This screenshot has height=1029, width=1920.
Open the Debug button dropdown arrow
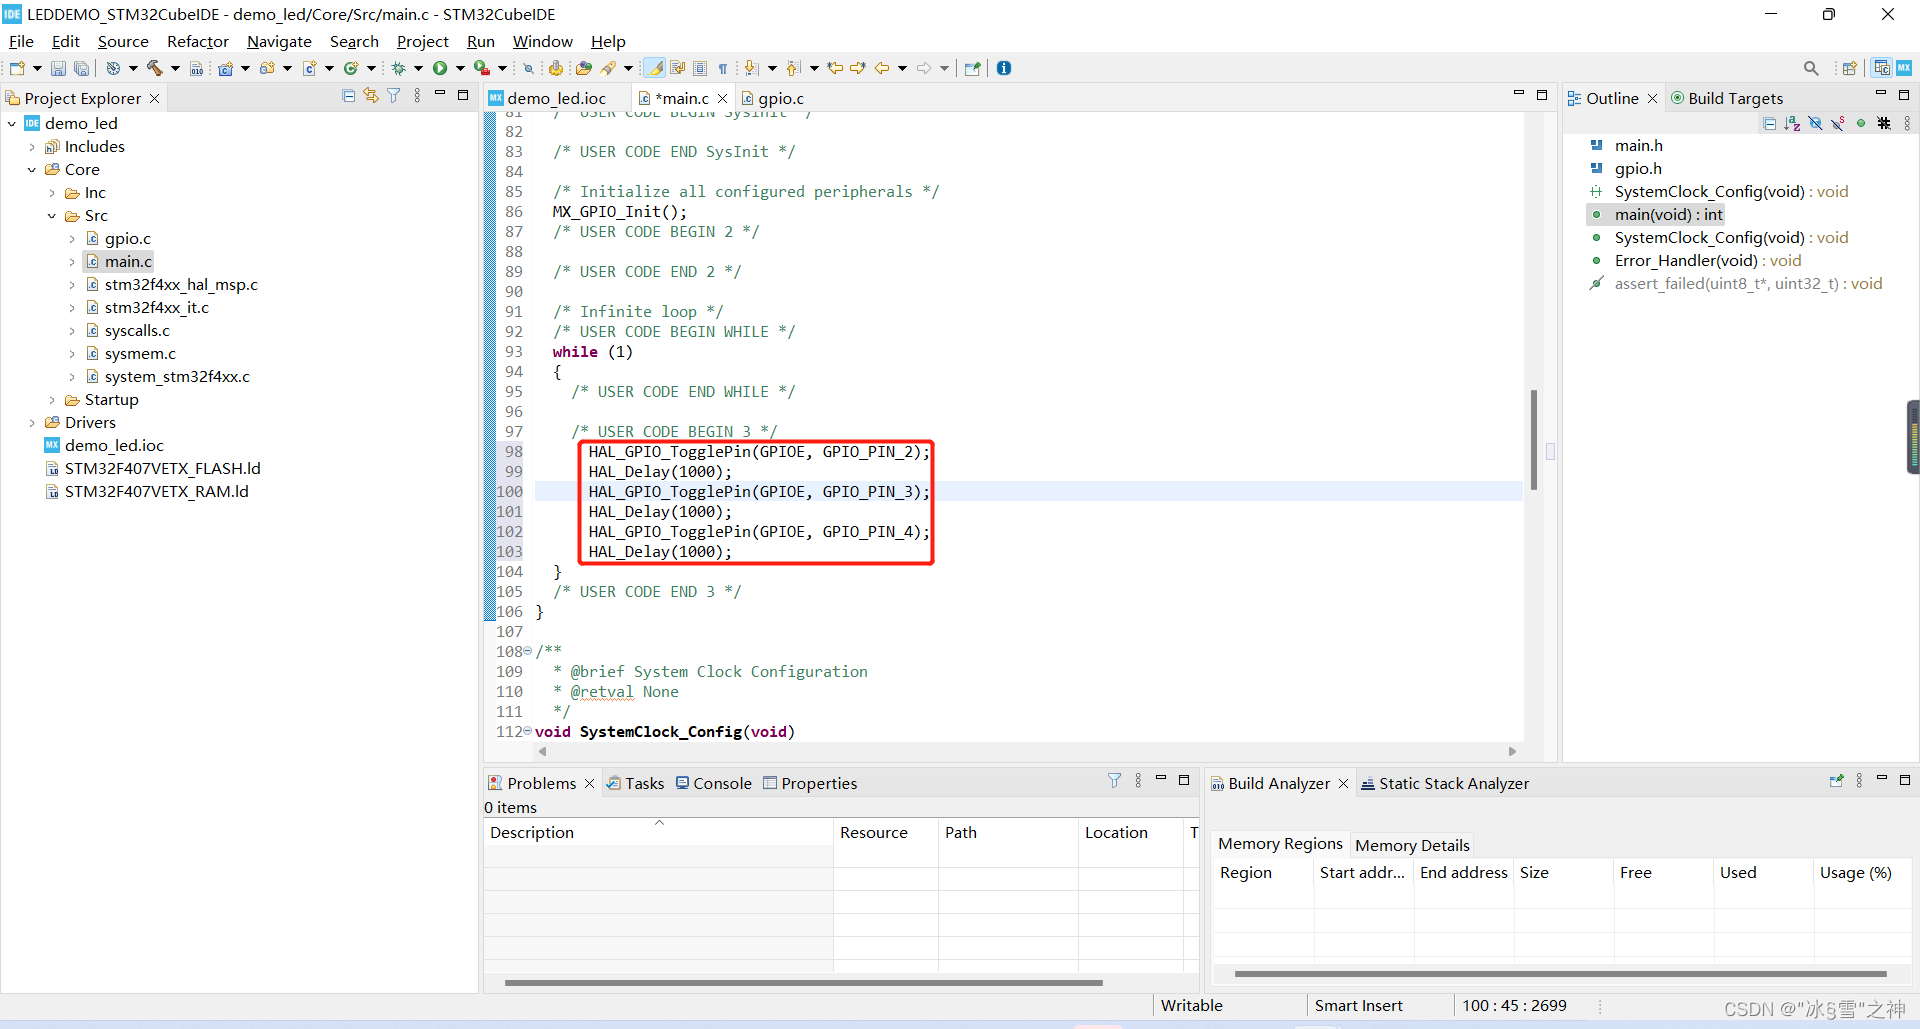coord(418,68)
